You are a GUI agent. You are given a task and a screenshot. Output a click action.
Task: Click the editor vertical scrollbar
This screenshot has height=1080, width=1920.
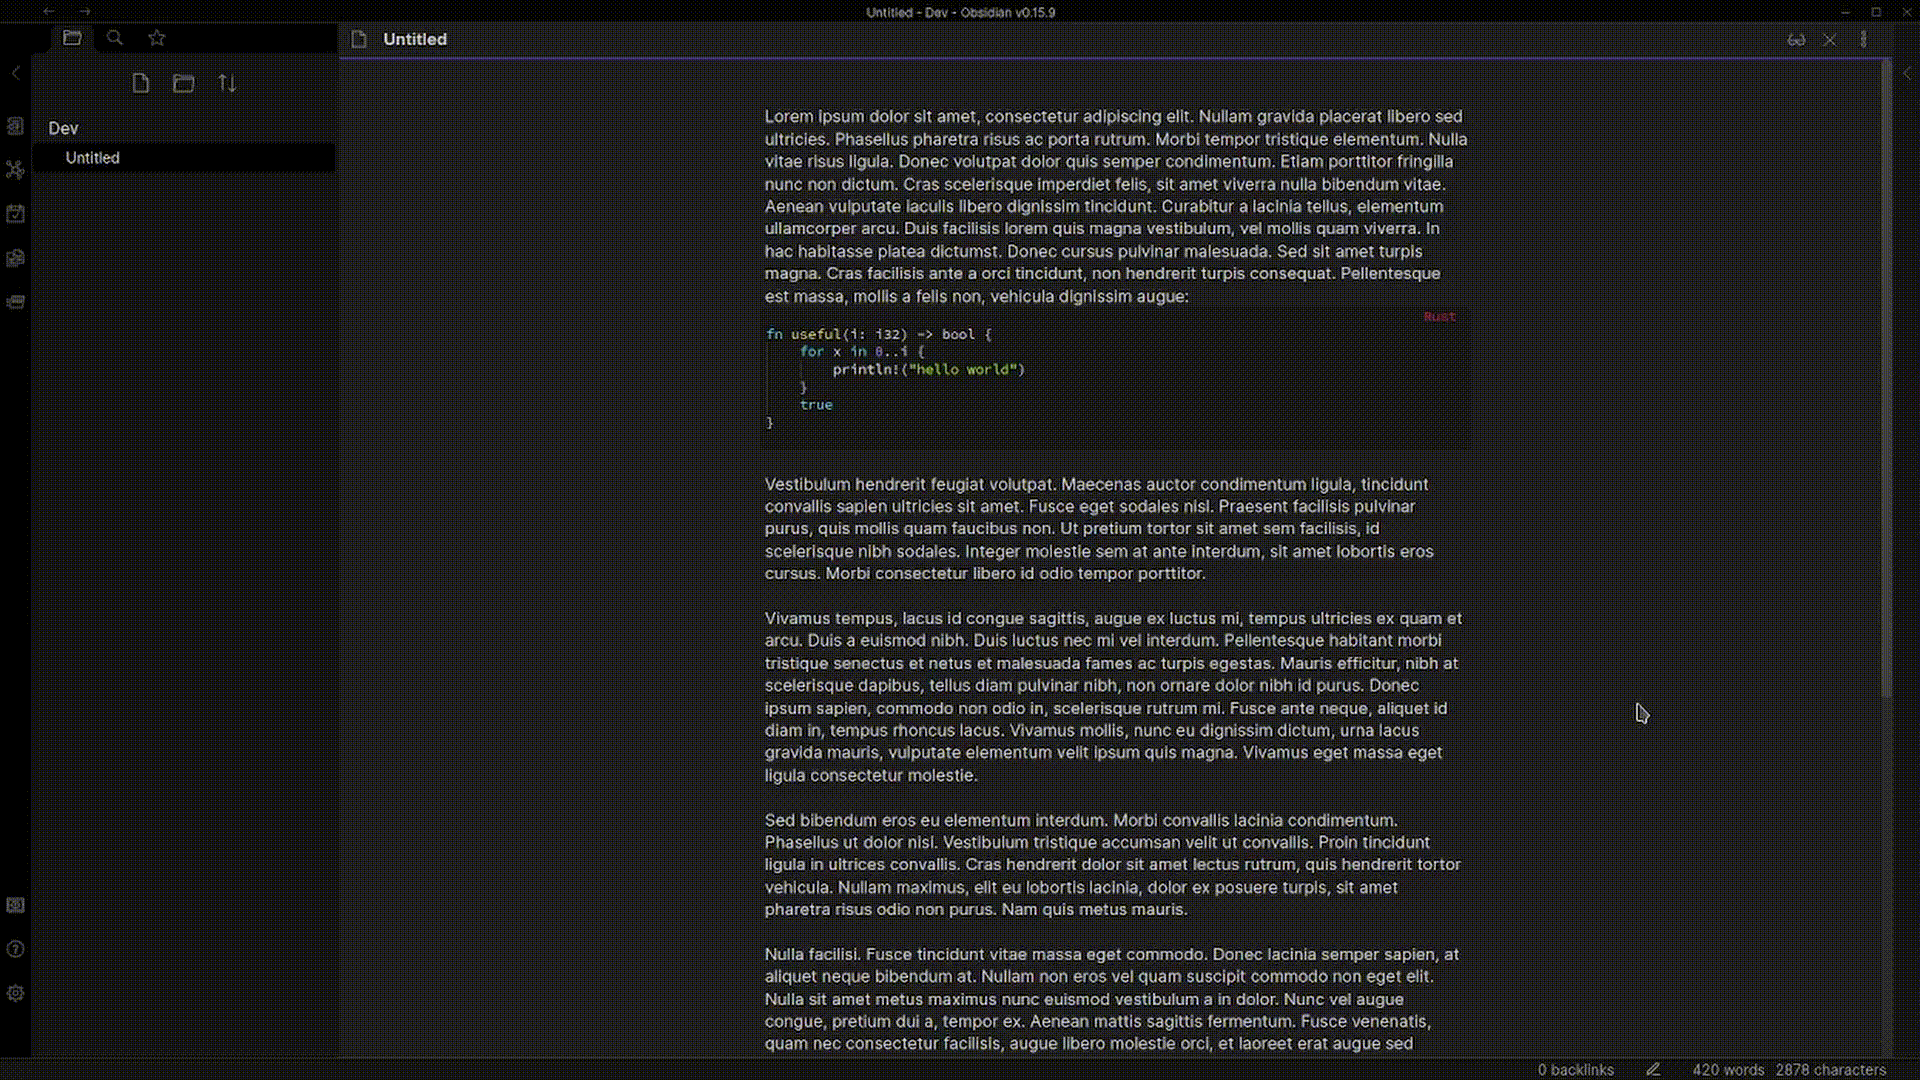click(x=1886, y=380)
